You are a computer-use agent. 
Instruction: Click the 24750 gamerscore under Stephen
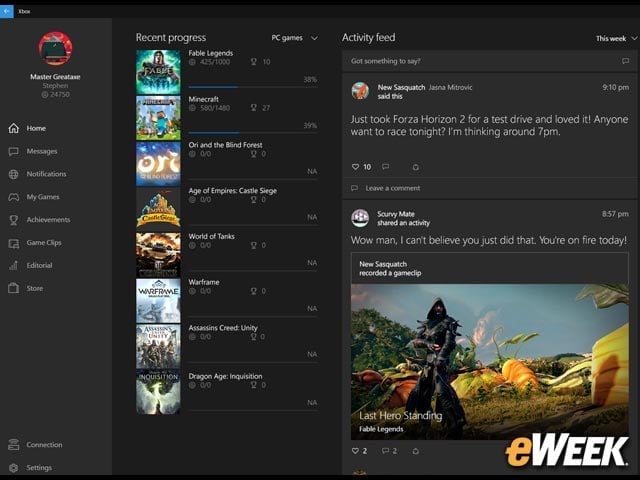pos(56,95)
